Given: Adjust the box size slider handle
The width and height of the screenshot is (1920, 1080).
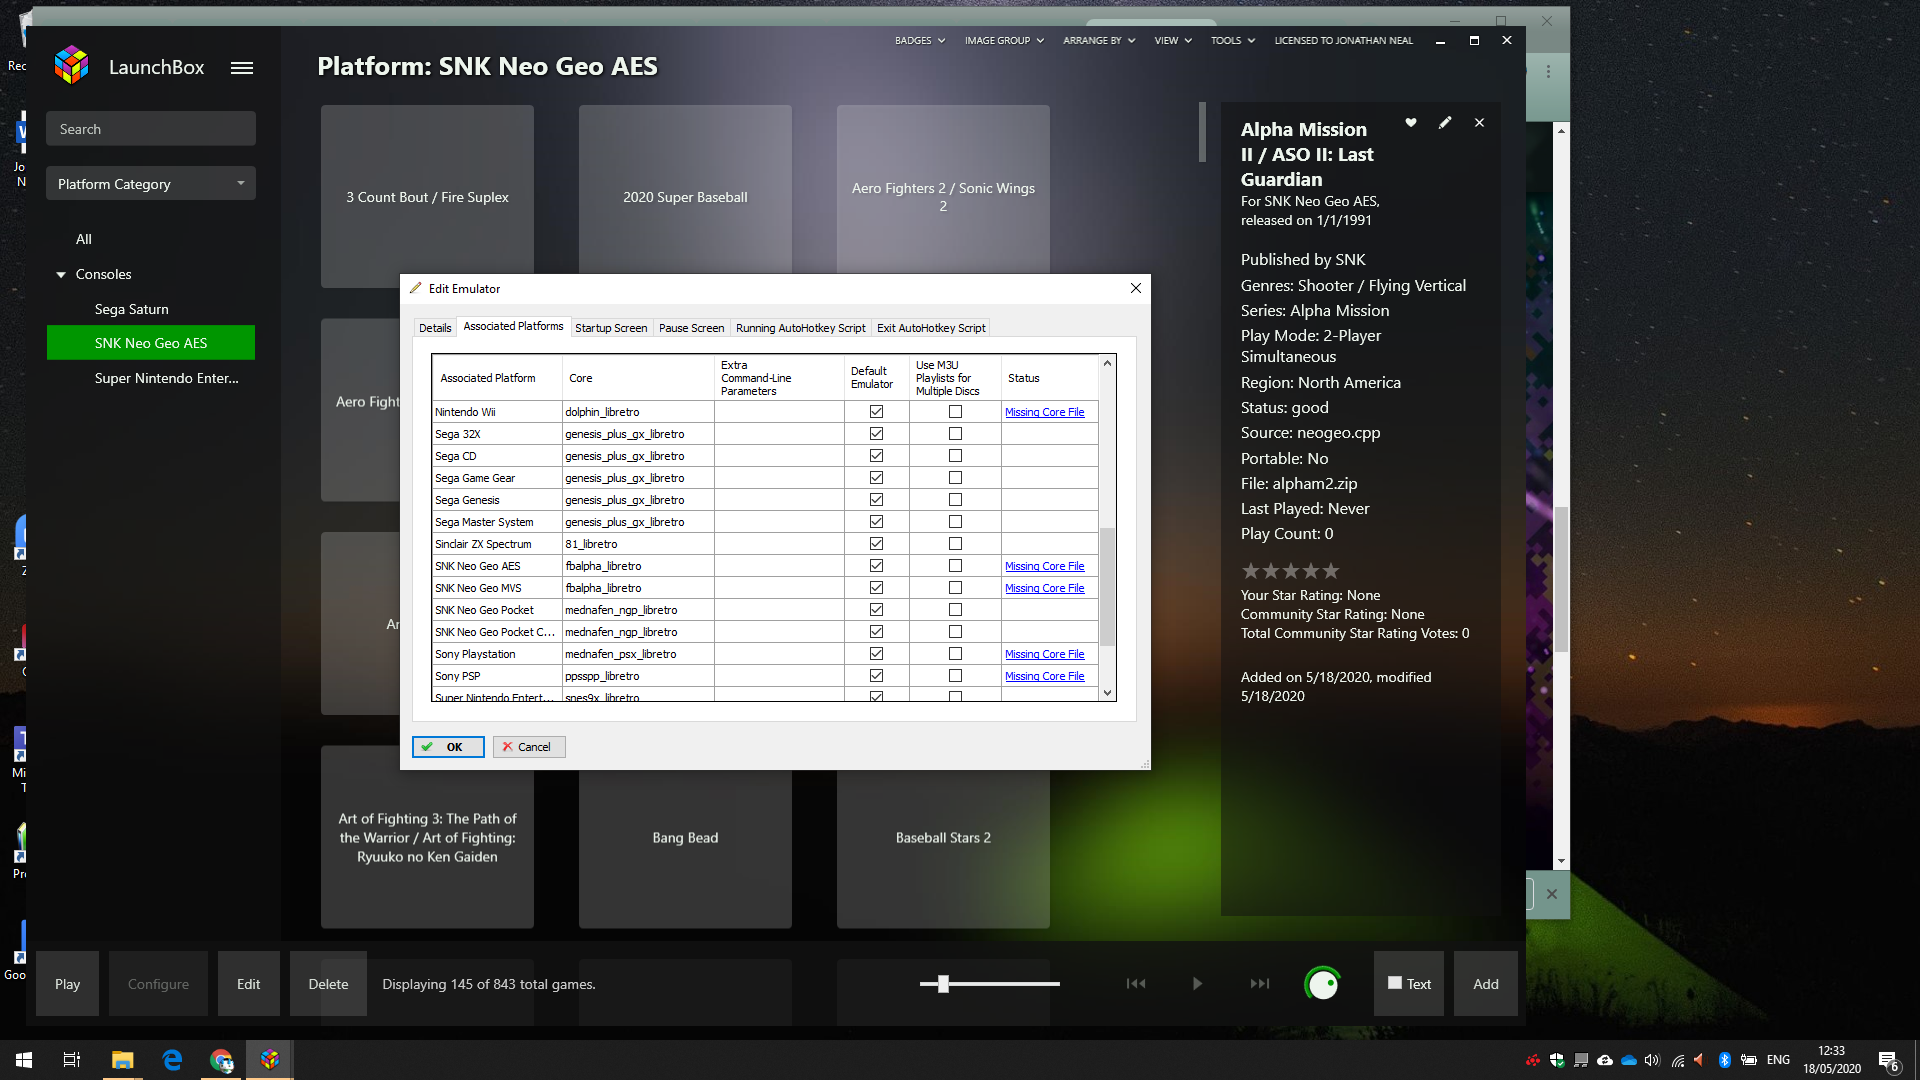Looking at the screenshot, I should tap(943, 984).
